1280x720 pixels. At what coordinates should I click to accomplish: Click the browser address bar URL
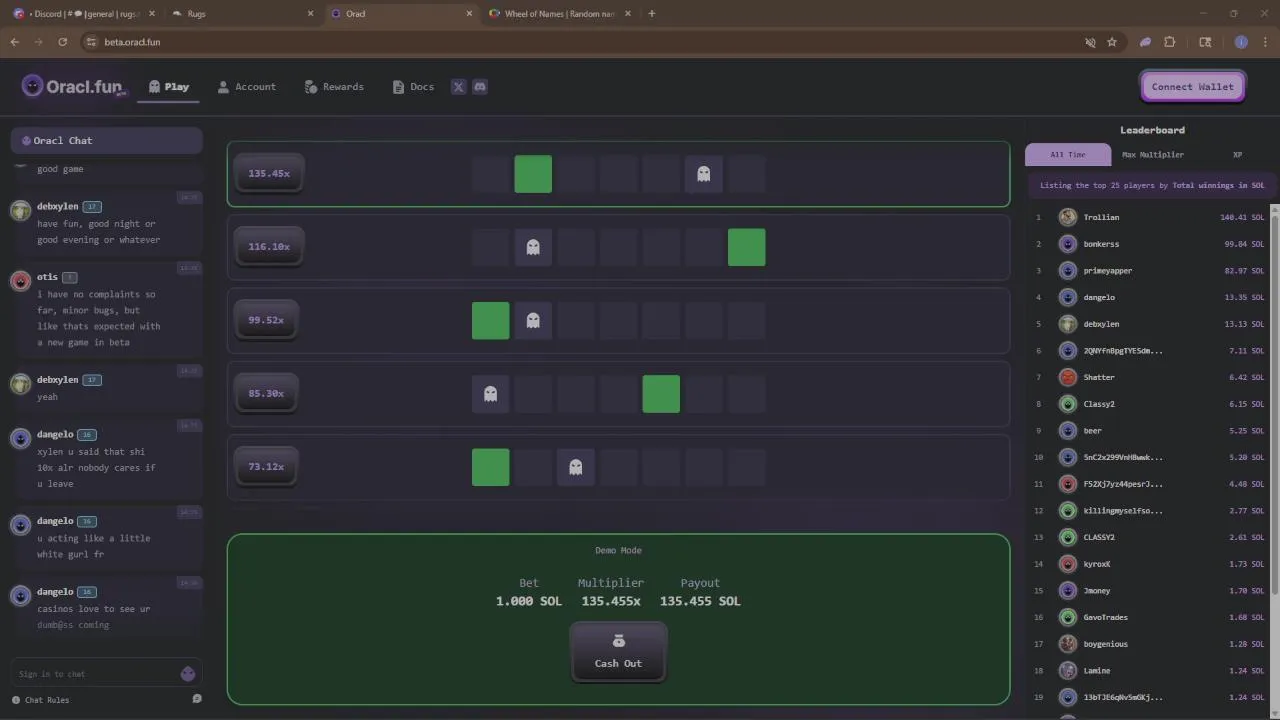[132, 42]
